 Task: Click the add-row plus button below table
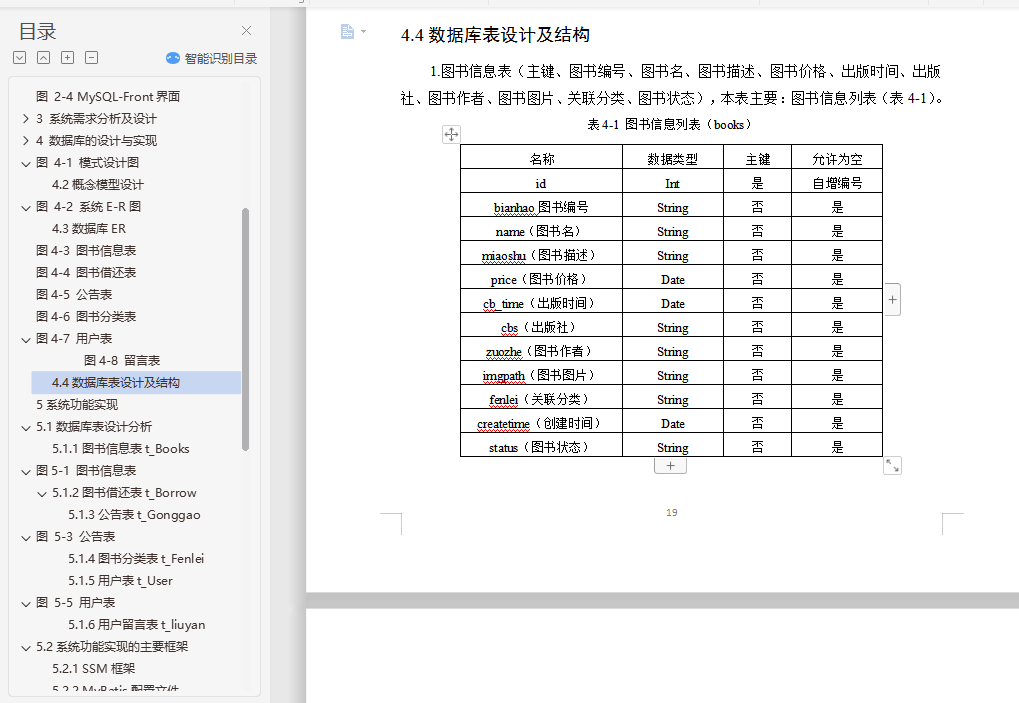671,465
